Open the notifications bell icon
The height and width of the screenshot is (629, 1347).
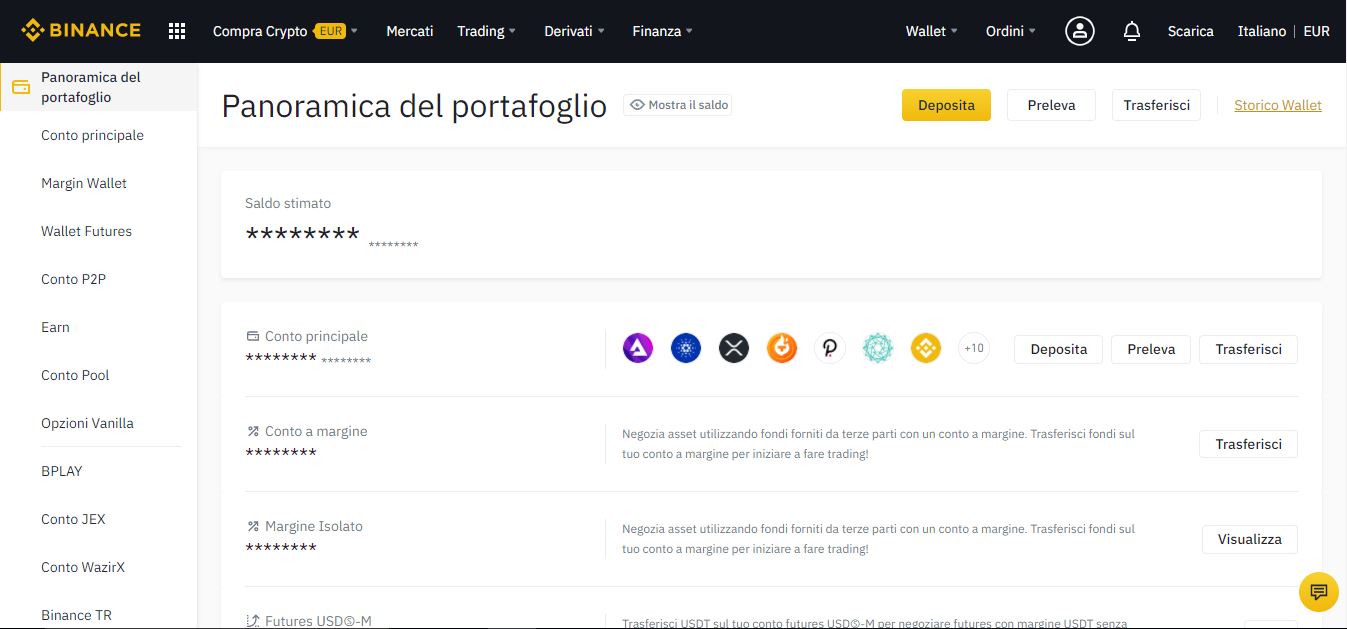(x=1132, y=31)
